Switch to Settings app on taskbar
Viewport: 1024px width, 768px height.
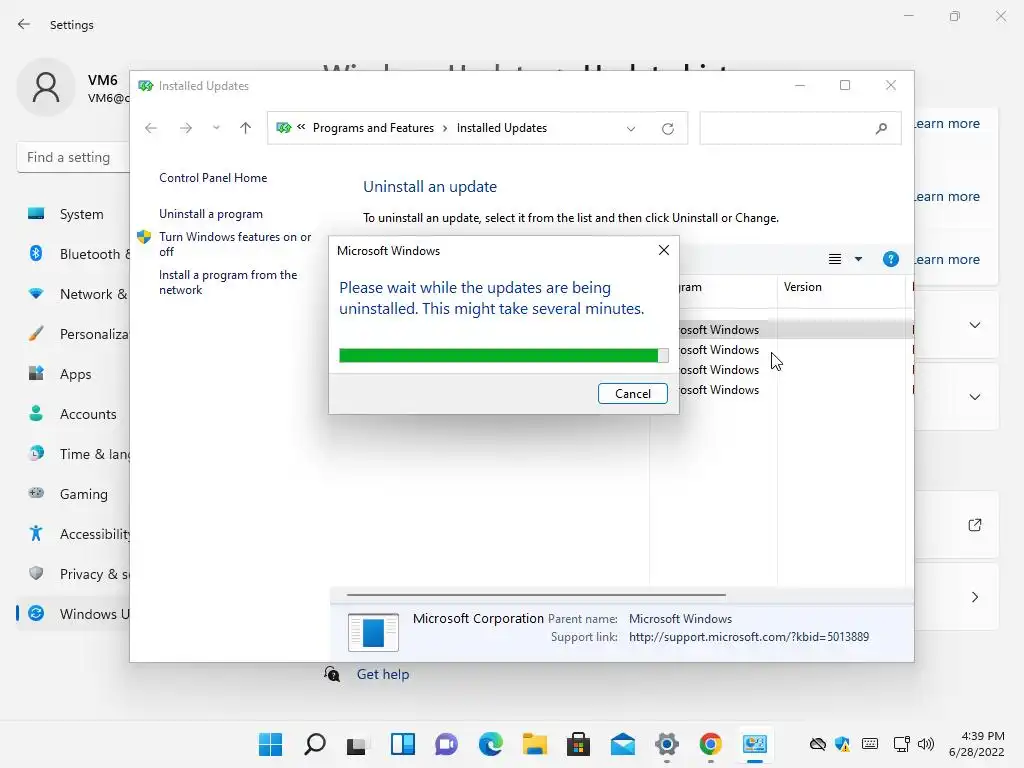667,744
